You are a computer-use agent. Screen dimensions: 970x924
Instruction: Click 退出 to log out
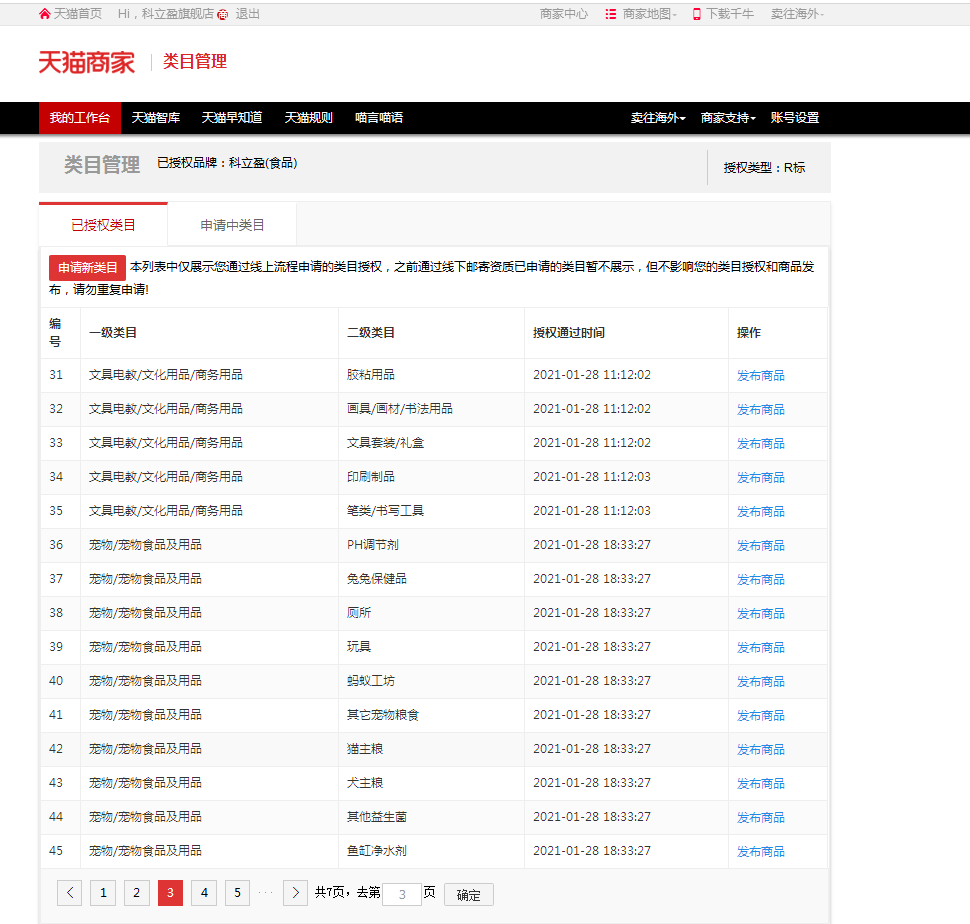point(247,14)
